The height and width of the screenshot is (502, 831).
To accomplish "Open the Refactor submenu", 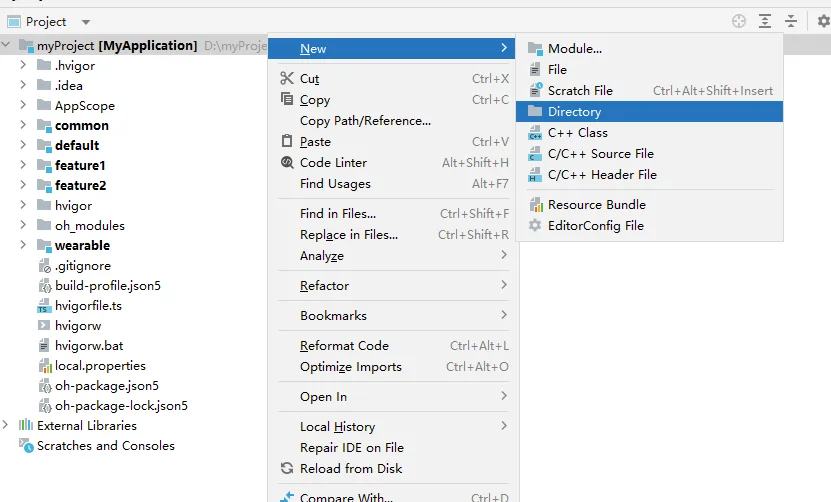I will coord(393,286).
